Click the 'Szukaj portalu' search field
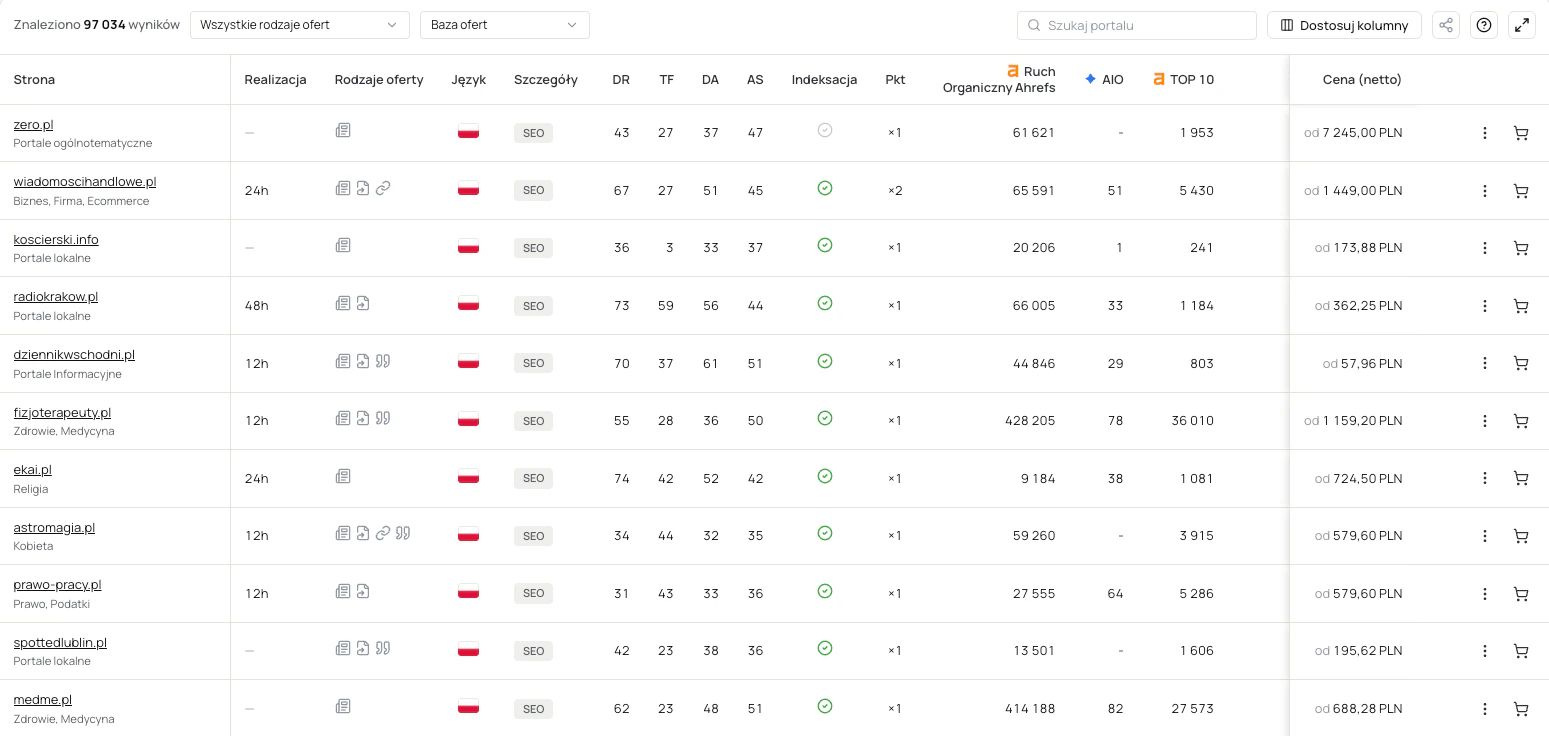This screenshot has width=1549, height=736. (x=1137, y=25)
